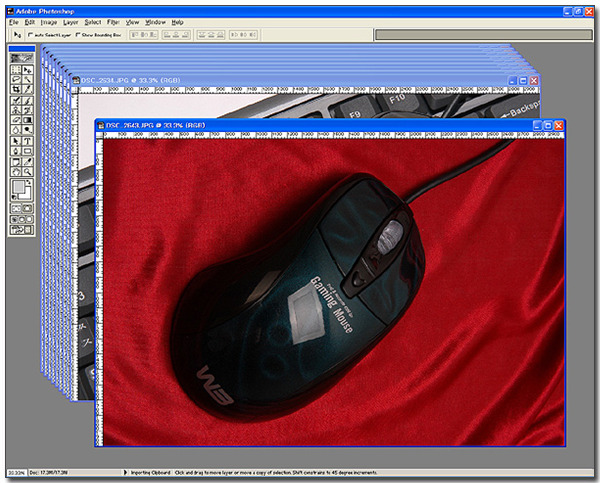This screenshot has width=600, height=483.
Task: Switch to Quick Mask mode
Action: (28, 207)
